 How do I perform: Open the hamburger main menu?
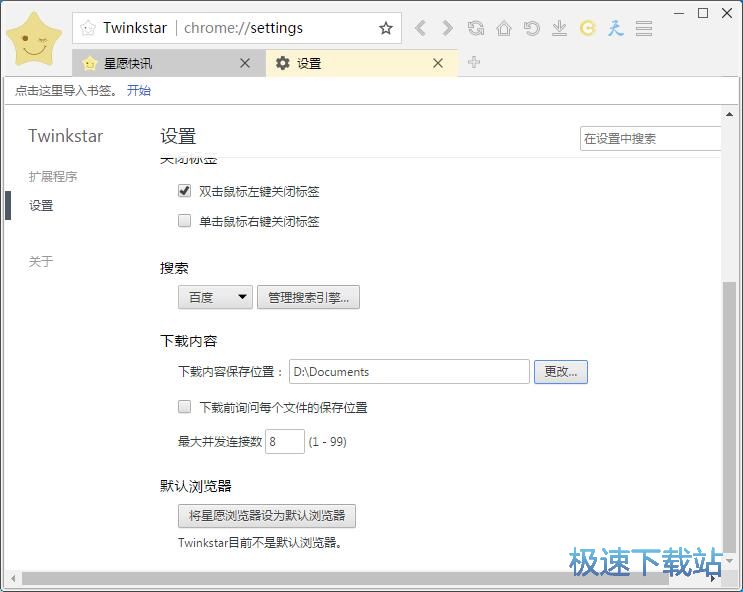click(x=644, y=28)
